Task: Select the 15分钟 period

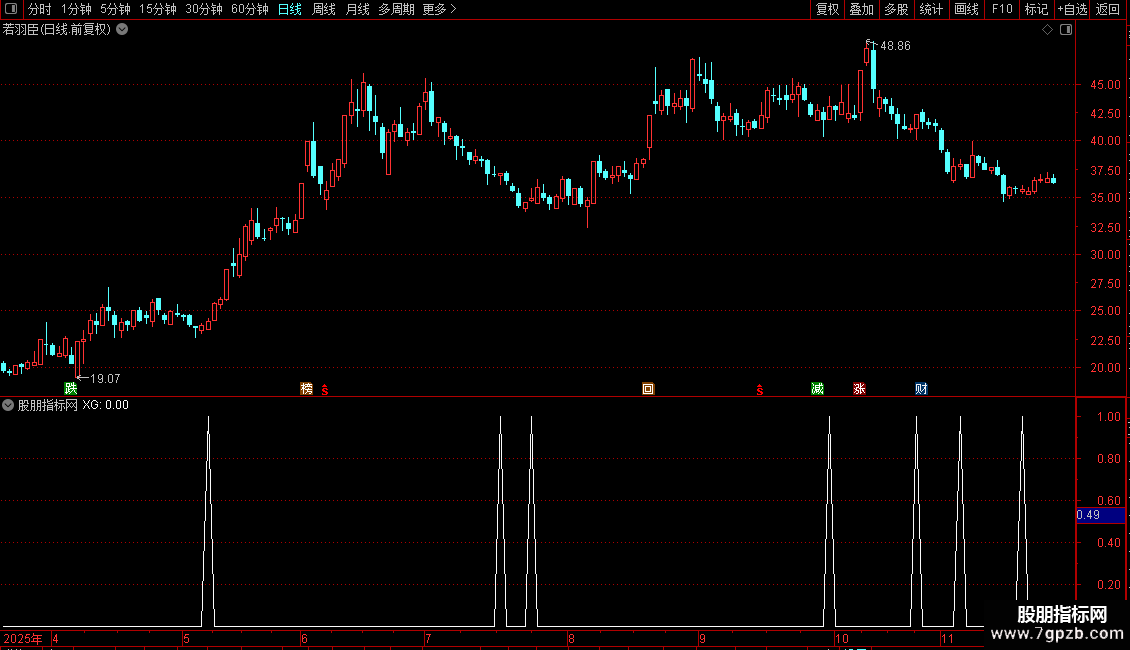Action: pyautogui.click(x=158, y=9)
